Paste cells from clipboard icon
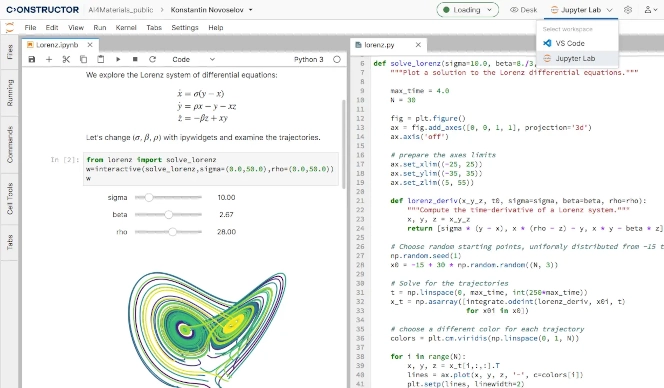 coord(100,59)
